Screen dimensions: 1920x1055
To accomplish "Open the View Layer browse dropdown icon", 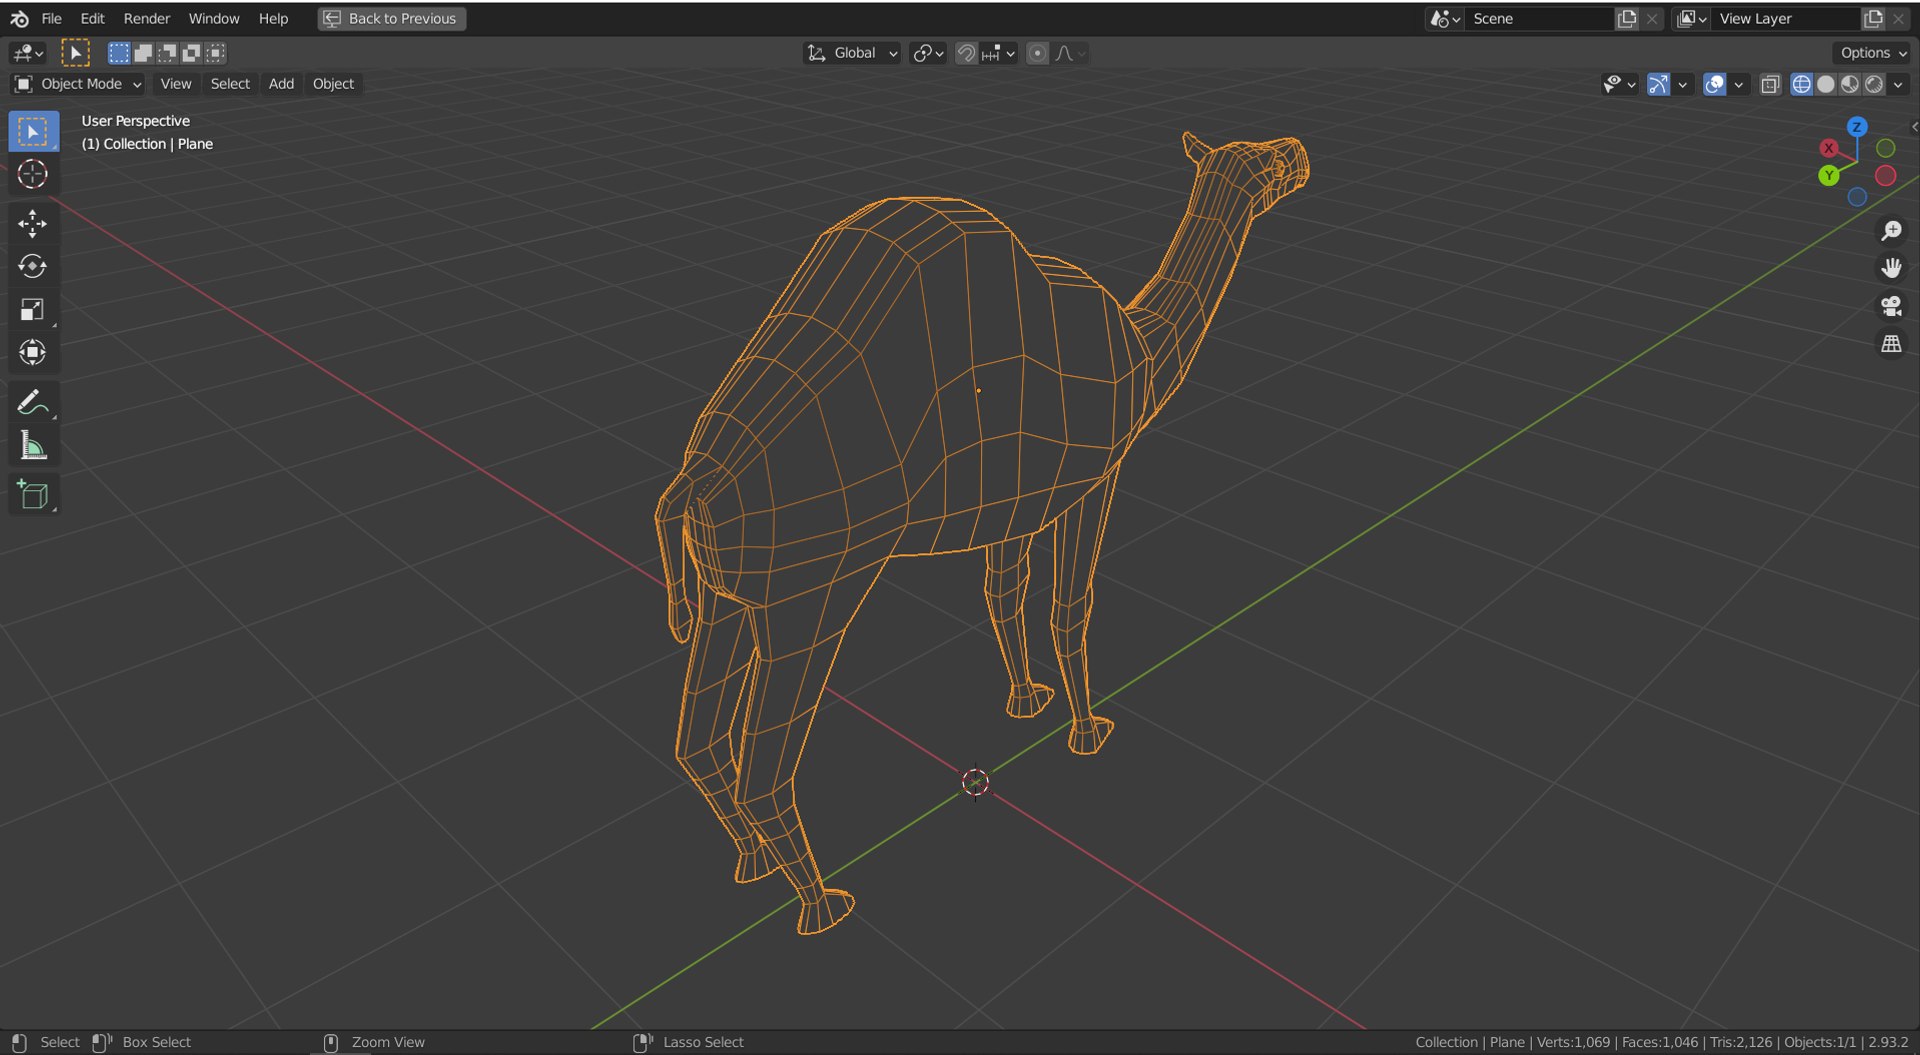I will (x=1692, y=18).
